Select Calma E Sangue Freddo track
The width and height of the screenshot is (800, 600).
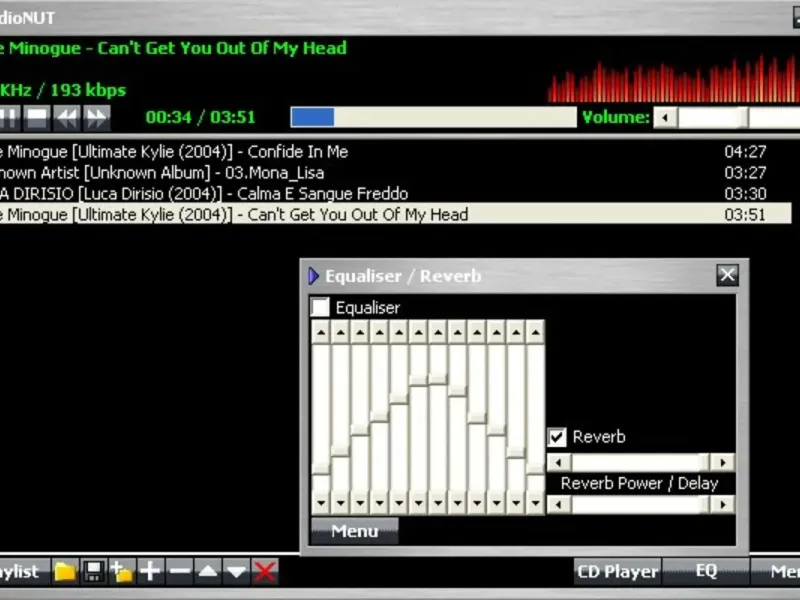pos(395,193)
